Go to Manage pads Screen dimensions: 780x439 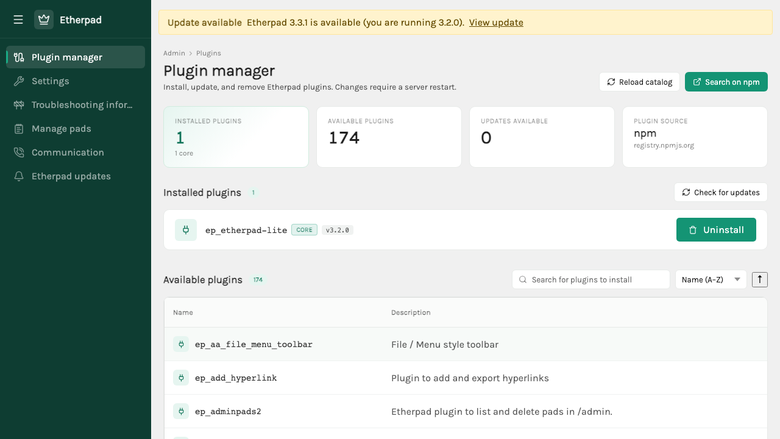pos(76,129)
